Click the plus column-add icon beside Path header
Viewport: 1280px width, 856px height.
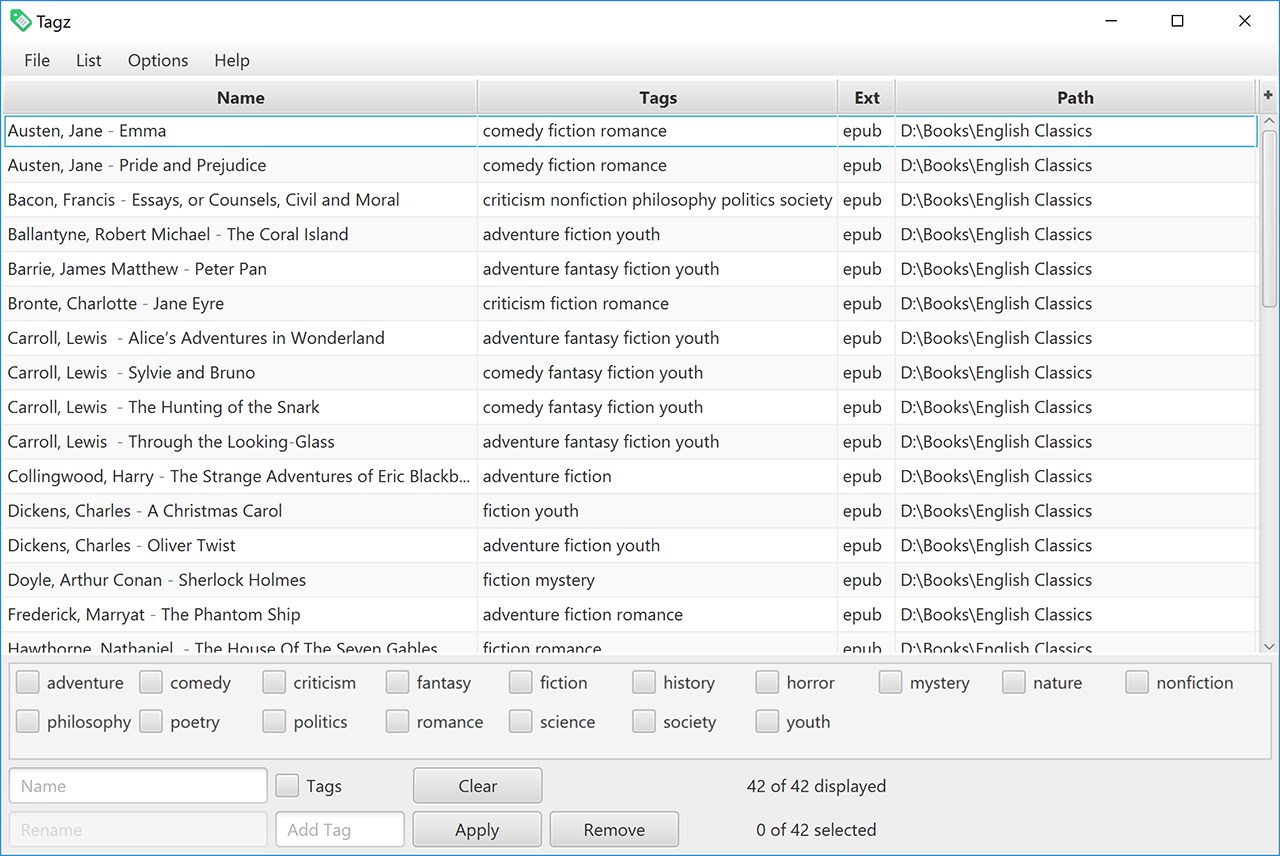pyautogui.click(x=1268, y=96)
